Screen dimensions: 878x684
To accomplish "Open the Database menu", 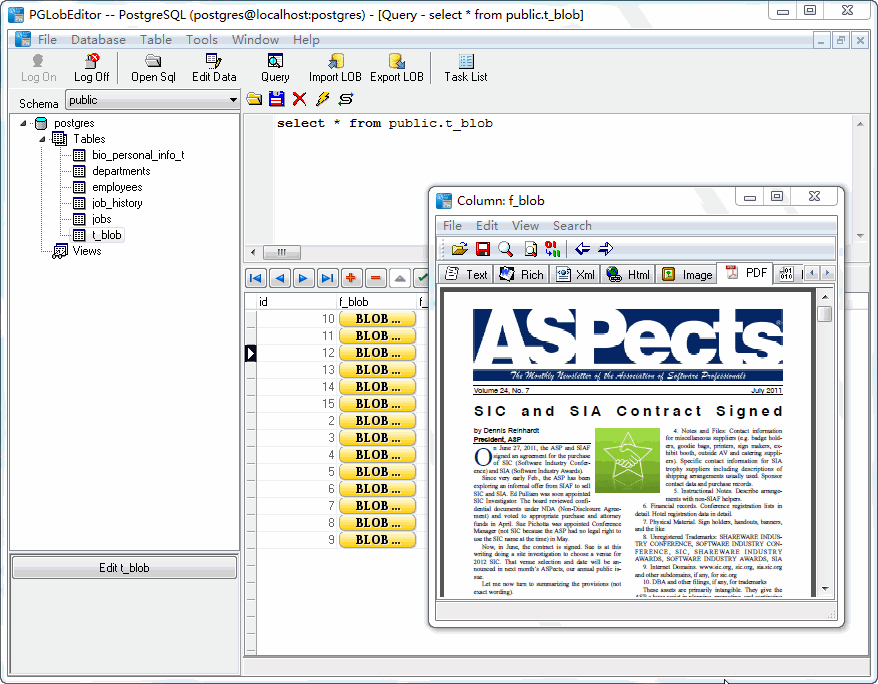I will click(98, 40).
